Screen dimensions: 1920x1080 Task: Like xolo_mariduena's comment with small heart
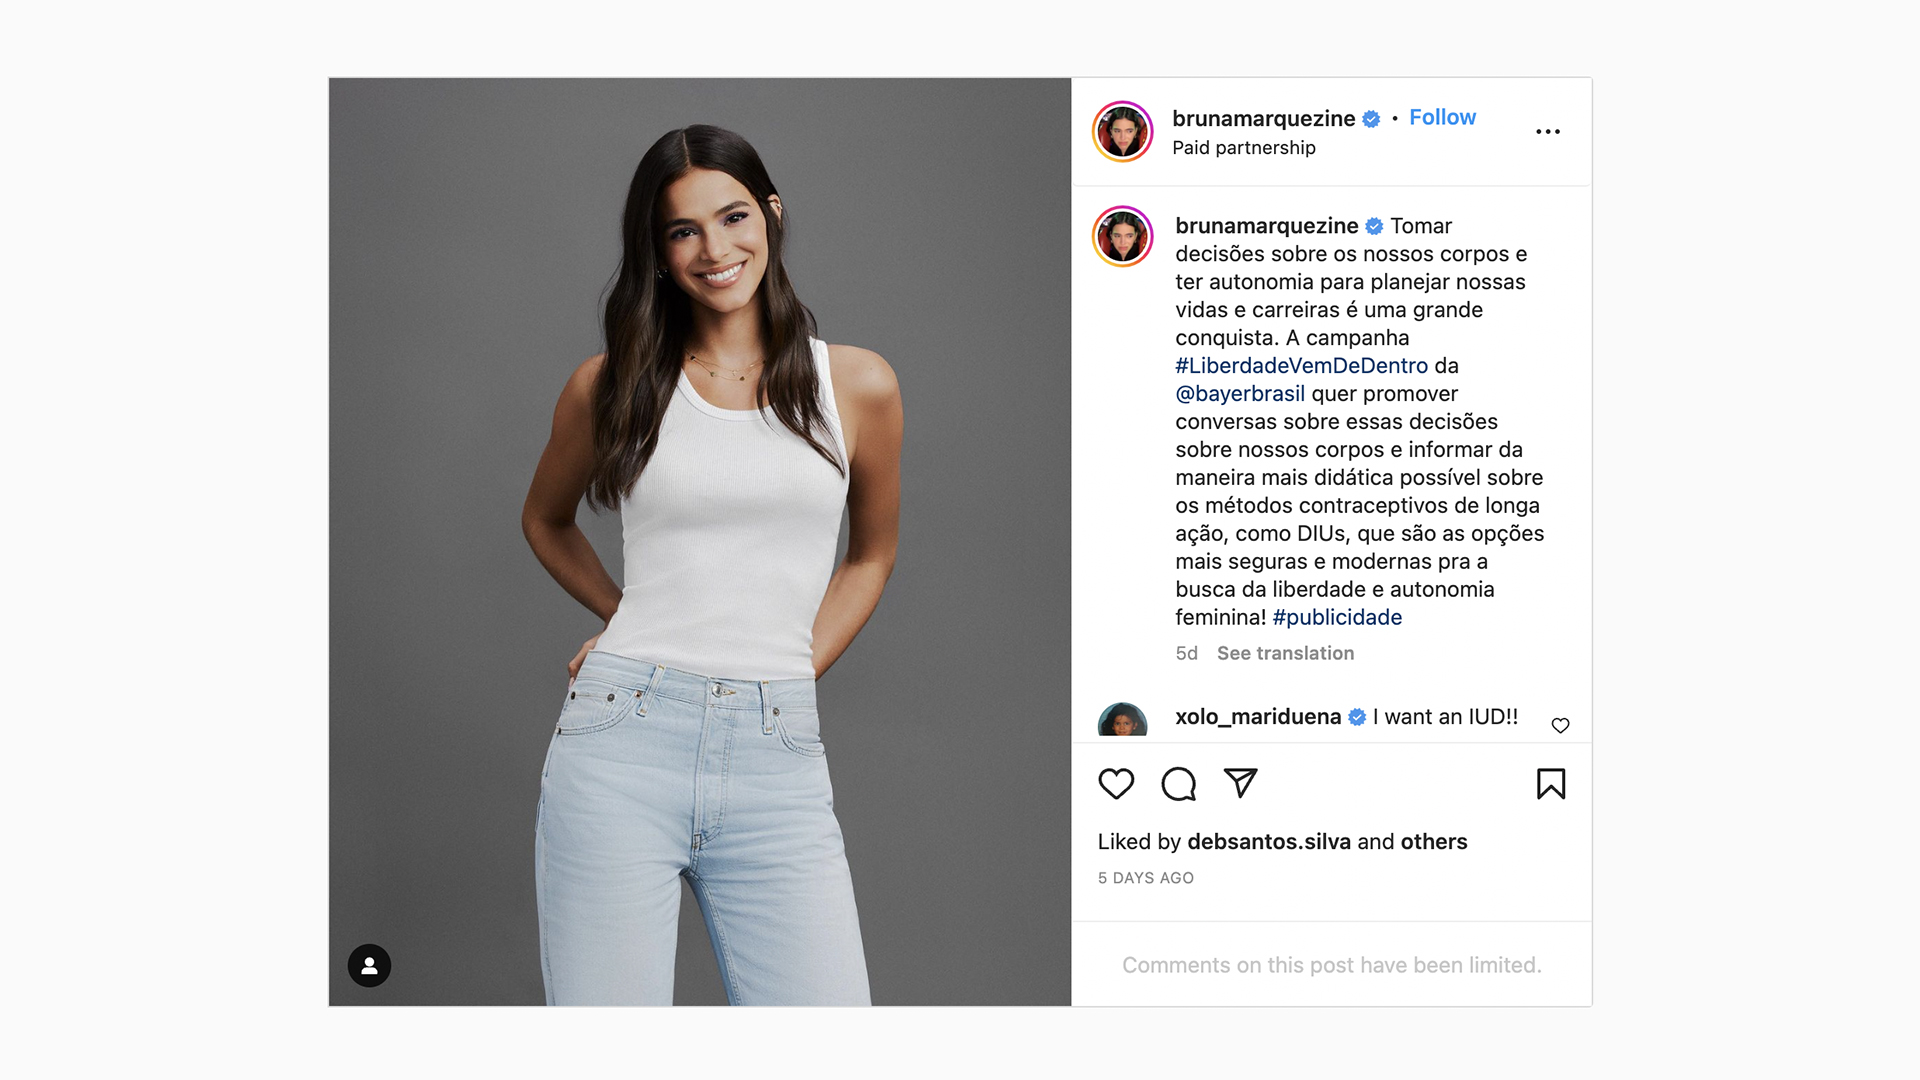[x=1560, y=725]
